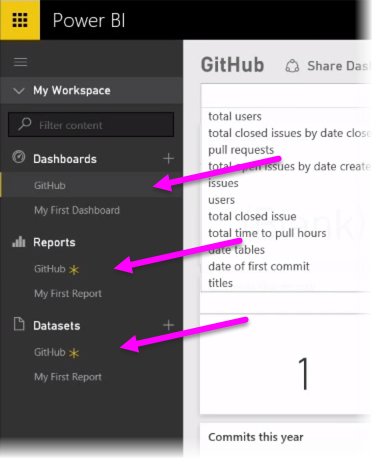
Task: Click the Dashboards section header
Action: point(65,159)
